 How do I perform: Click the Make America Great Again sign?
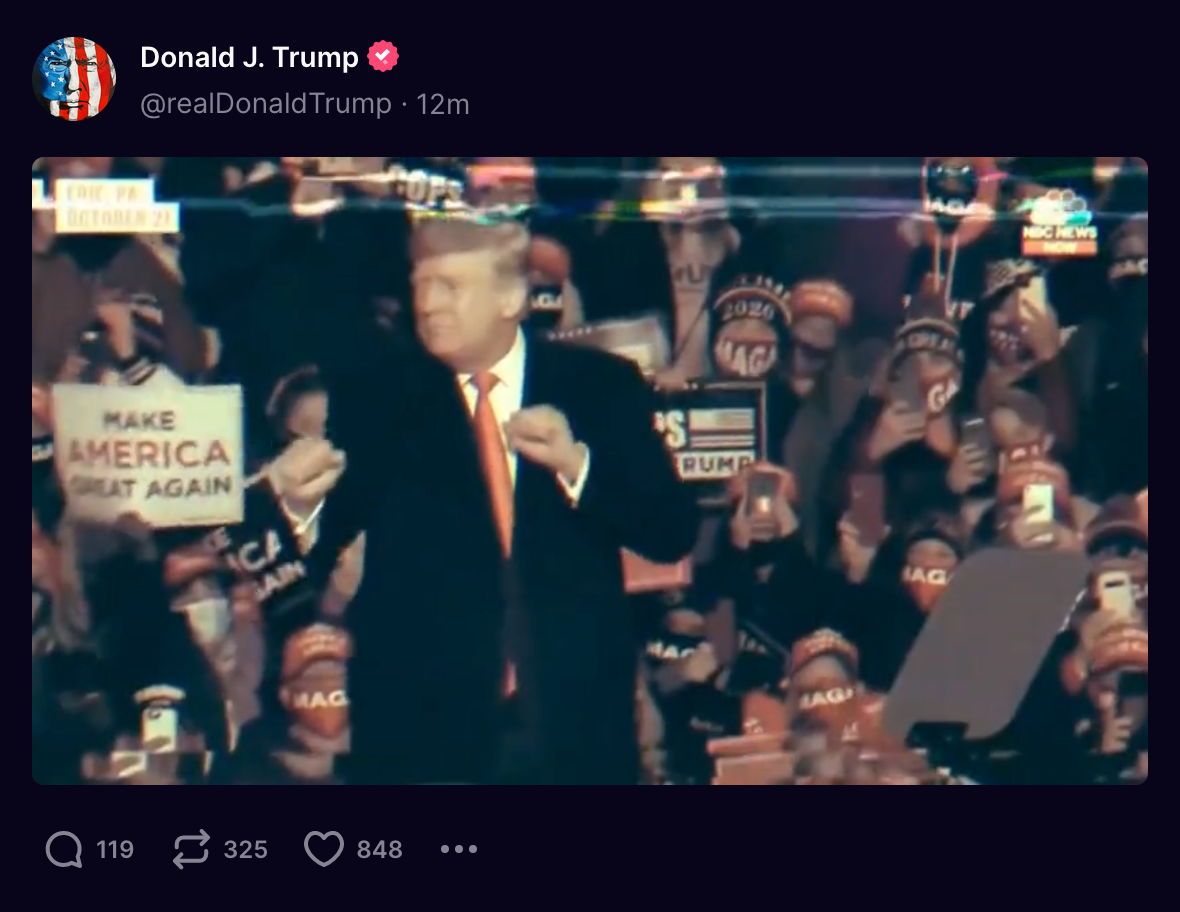tap(148, 454)
